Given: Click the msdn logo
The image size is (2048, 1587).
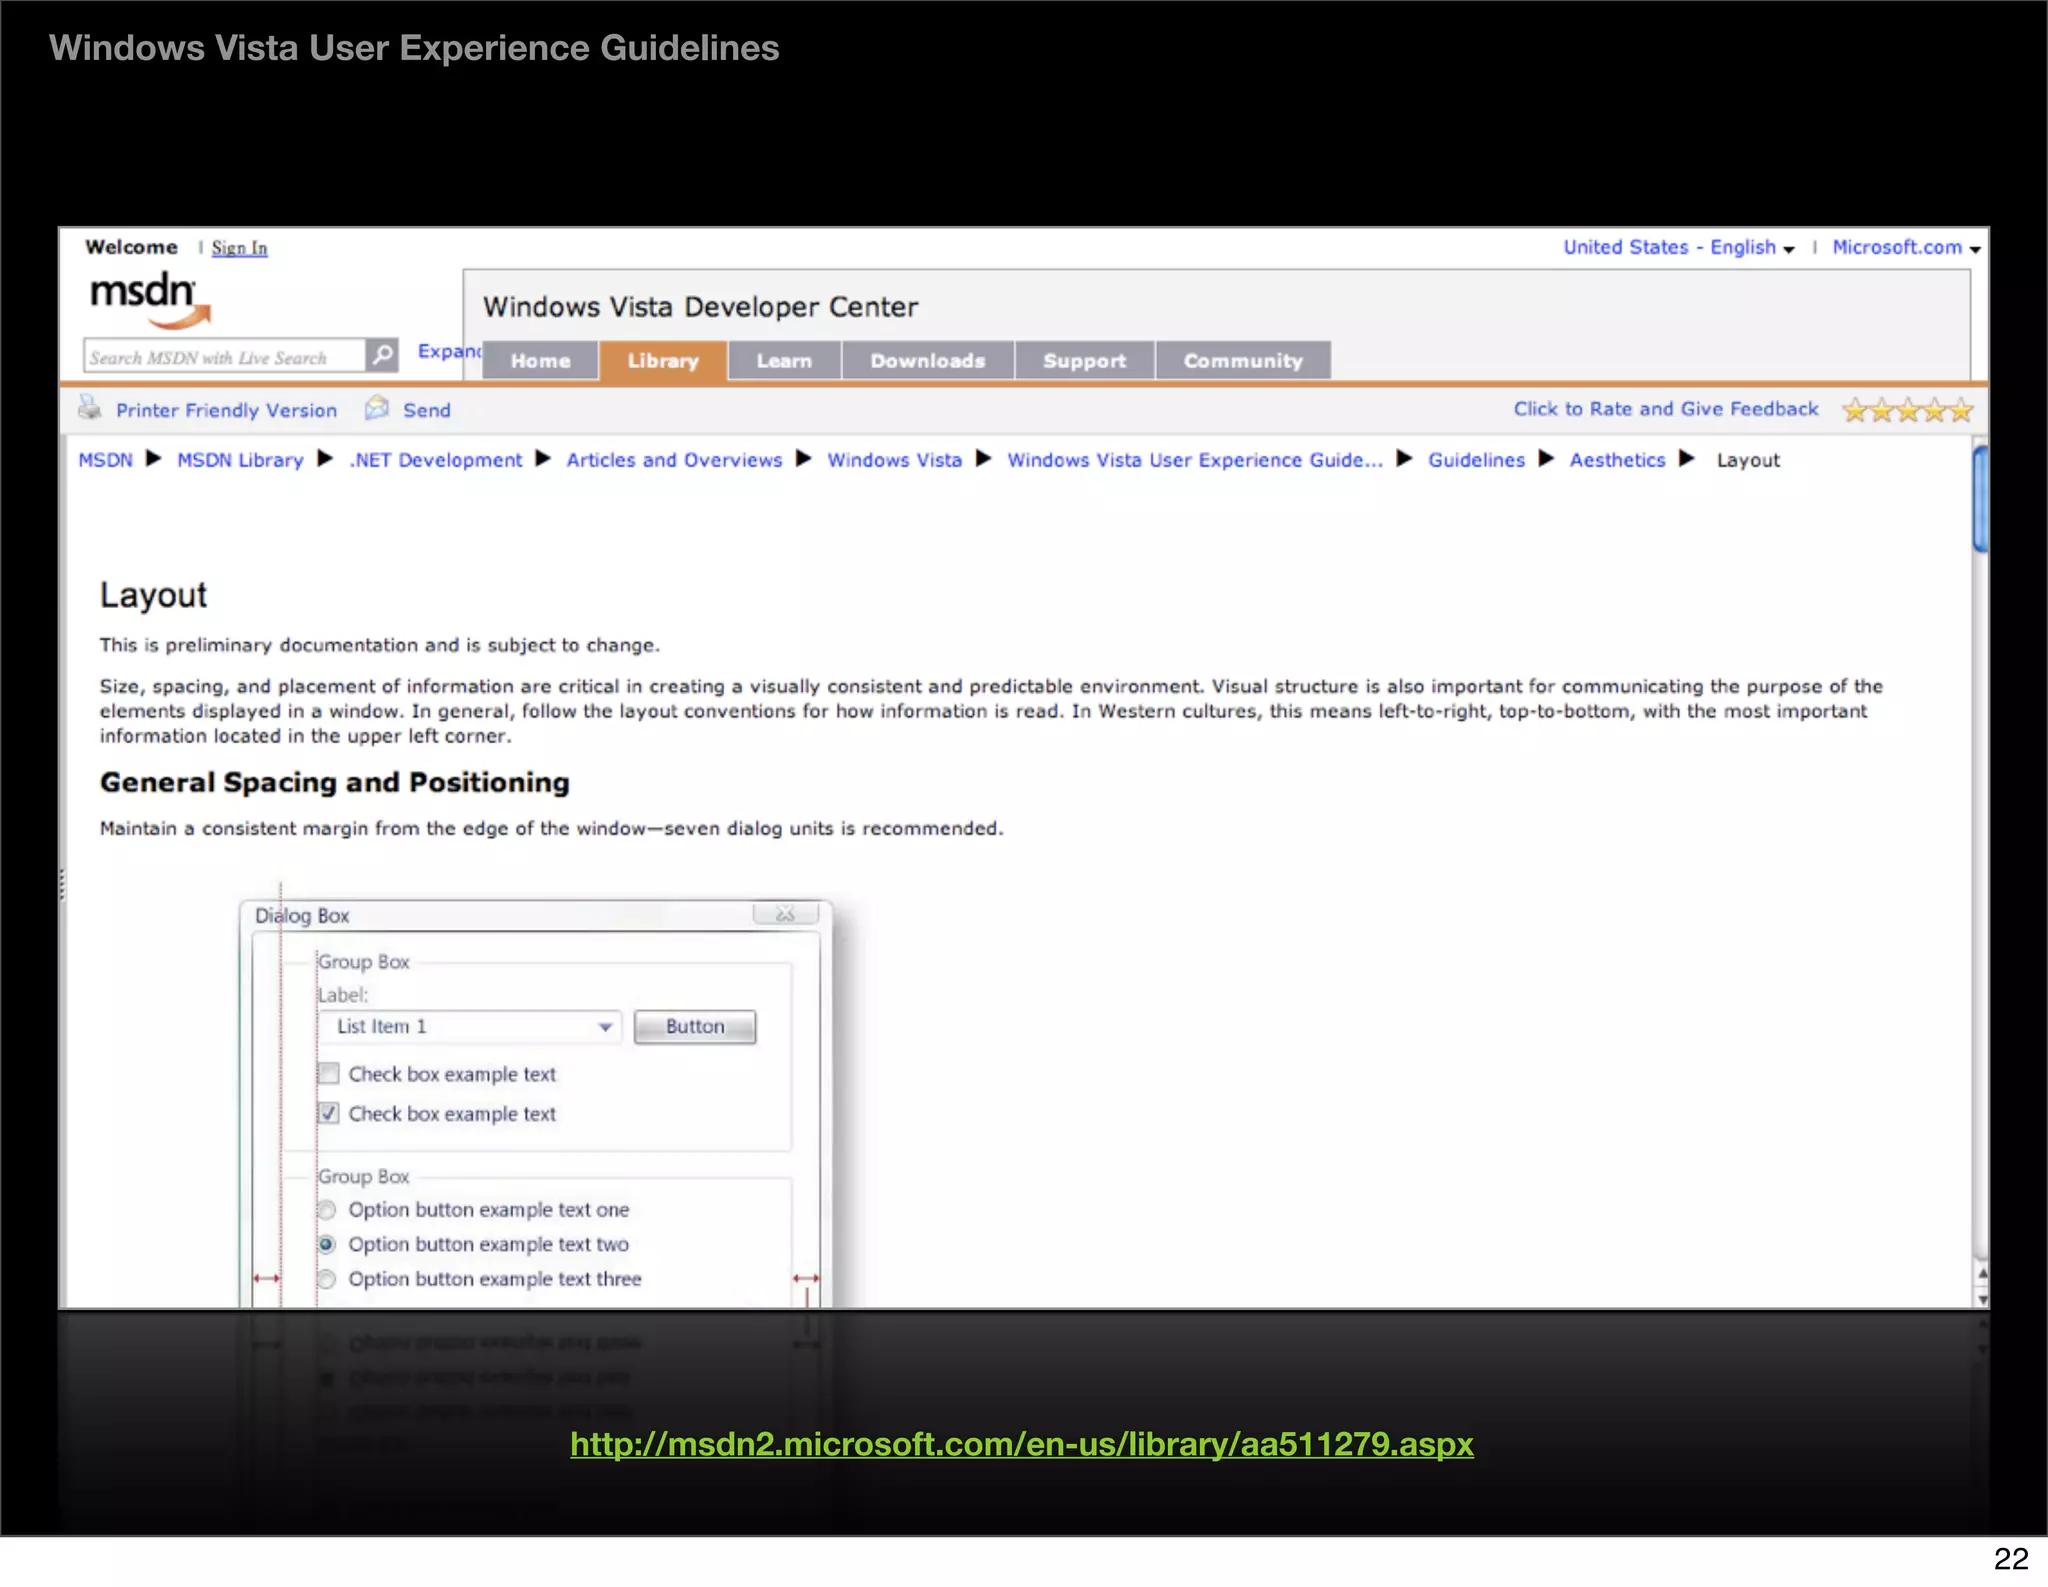Looking at the screenshot, I should (150, 298).
